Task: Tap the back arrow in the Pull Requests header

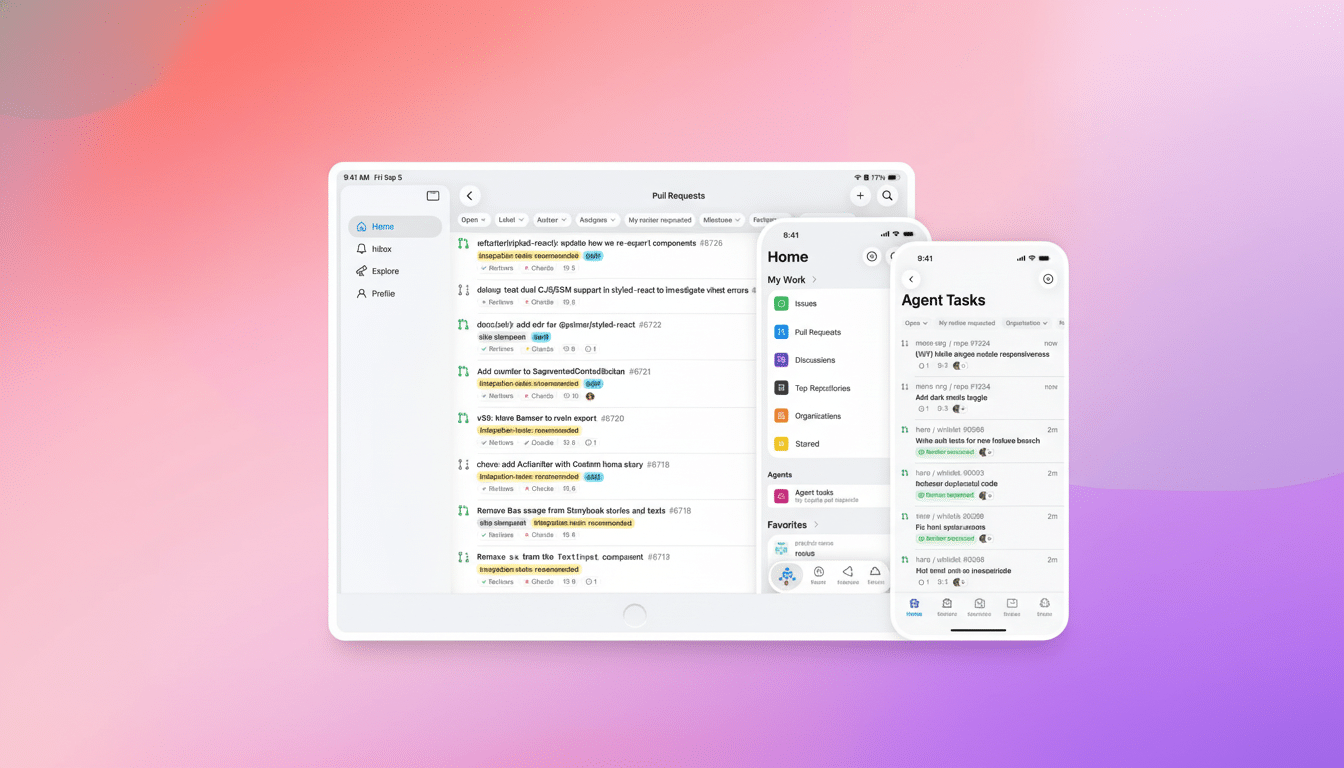Action: [x=470, y=196]
